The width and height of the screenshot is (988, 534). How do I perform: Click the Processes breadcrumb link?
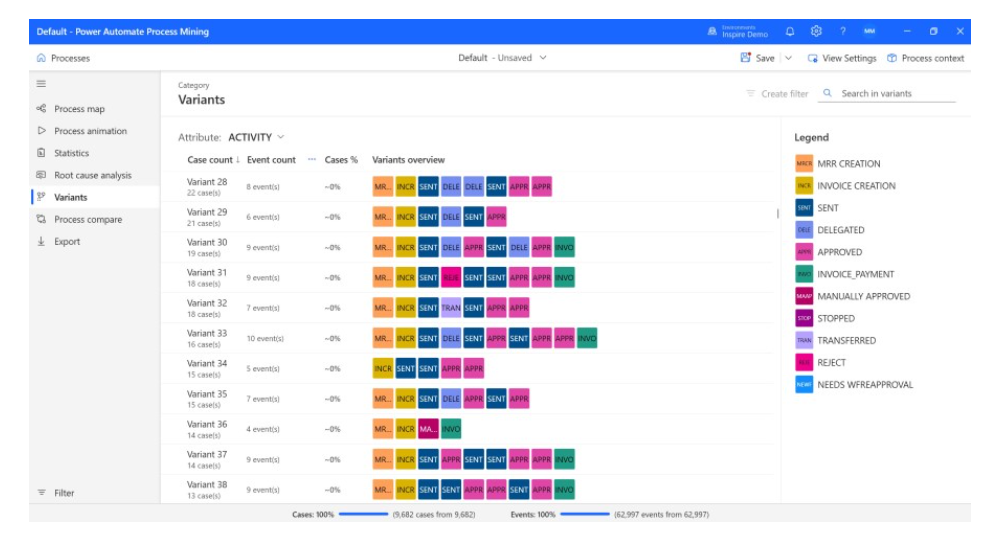tap(70, 58)
